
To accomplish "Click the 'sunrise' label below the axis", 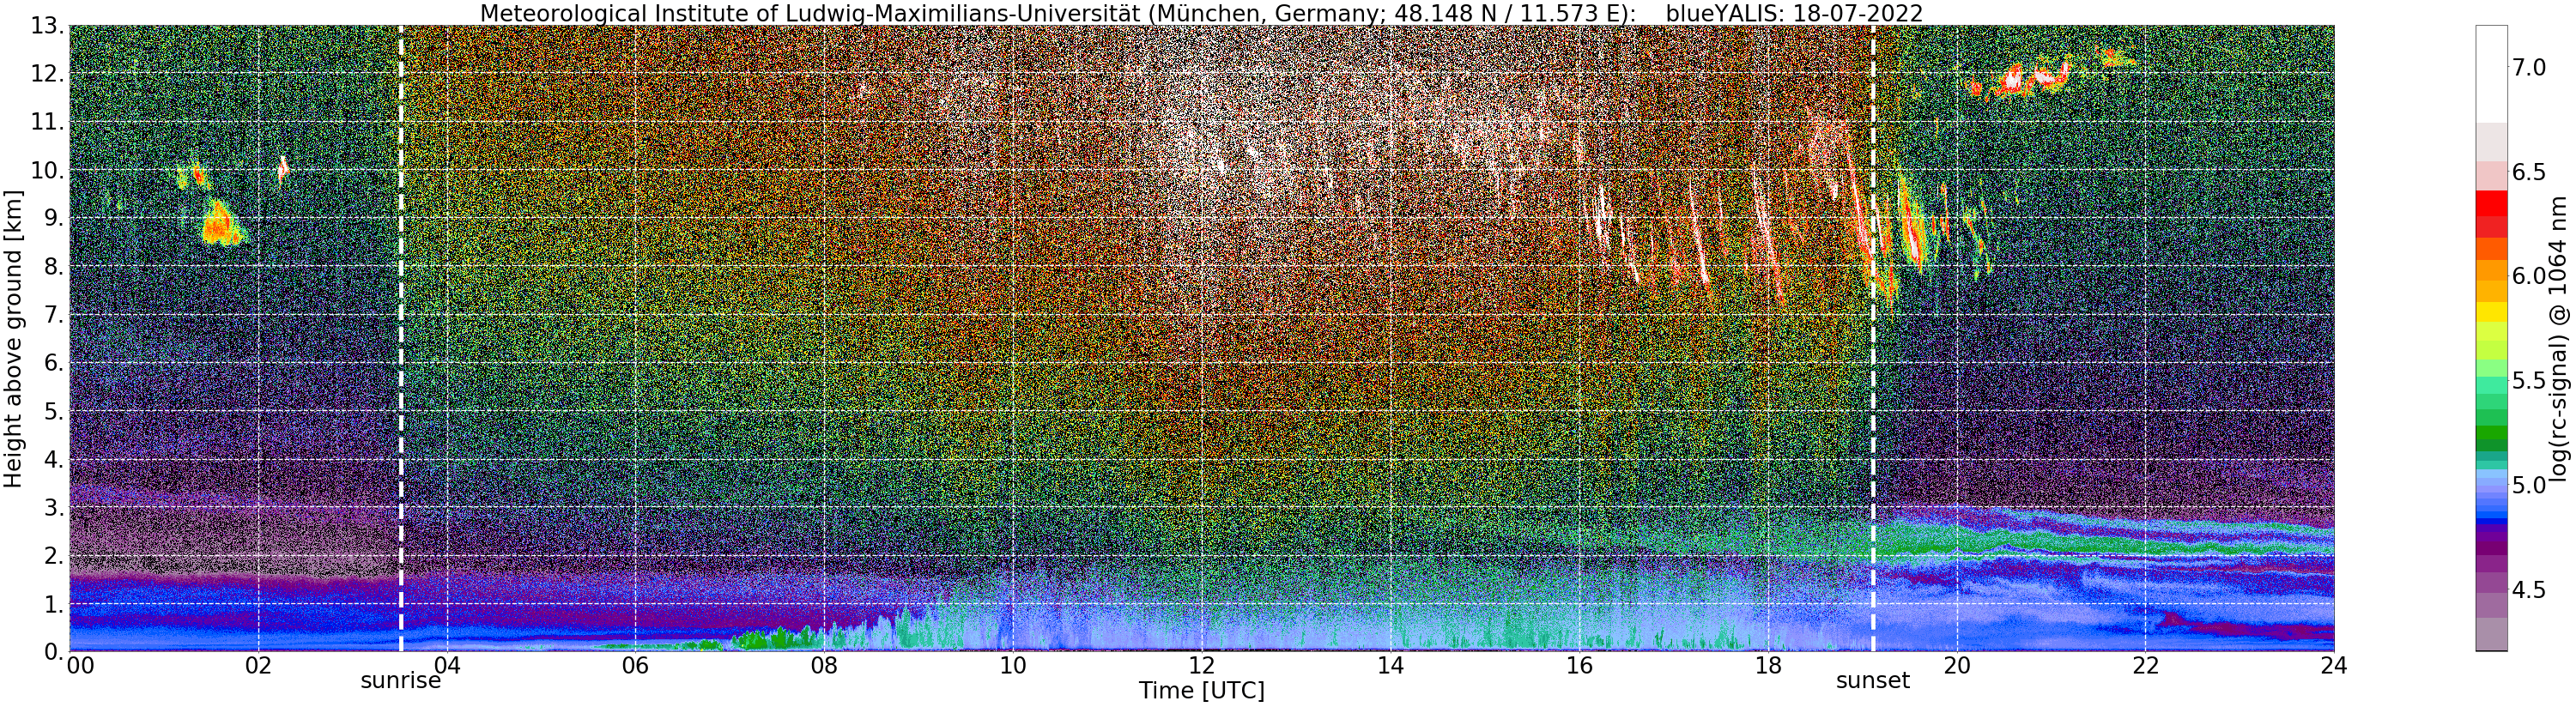I will click(401, 681).
